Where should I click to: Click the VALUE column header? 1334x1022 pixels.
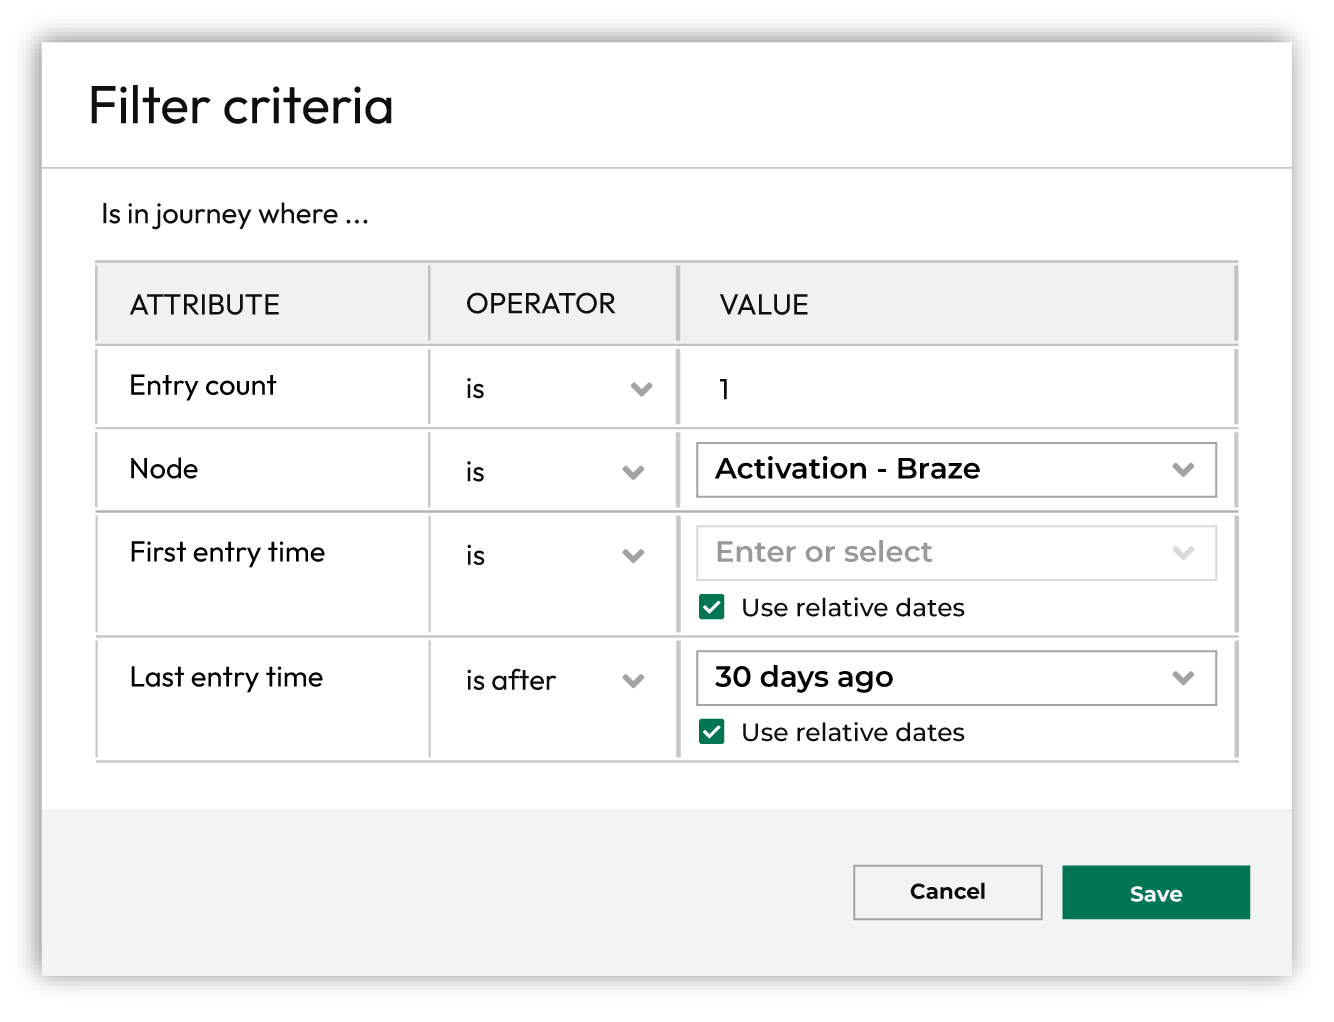[764, 304]
